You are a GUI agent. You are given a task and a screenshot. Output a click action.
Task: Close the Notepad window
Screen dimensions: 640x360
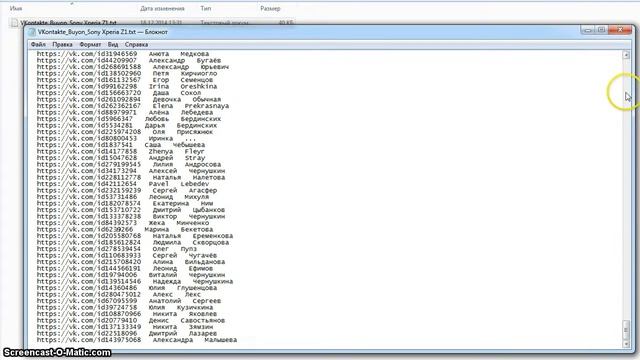pos(620,30)
